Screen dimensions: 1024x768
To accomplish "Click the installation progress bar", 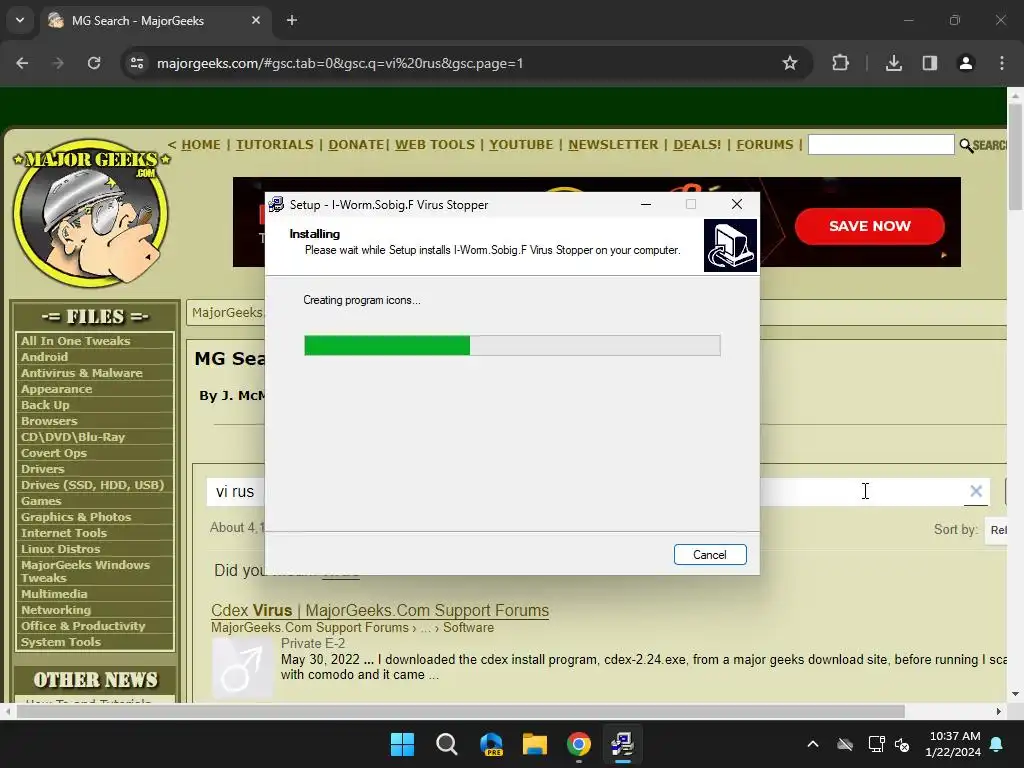I will 512,345.
